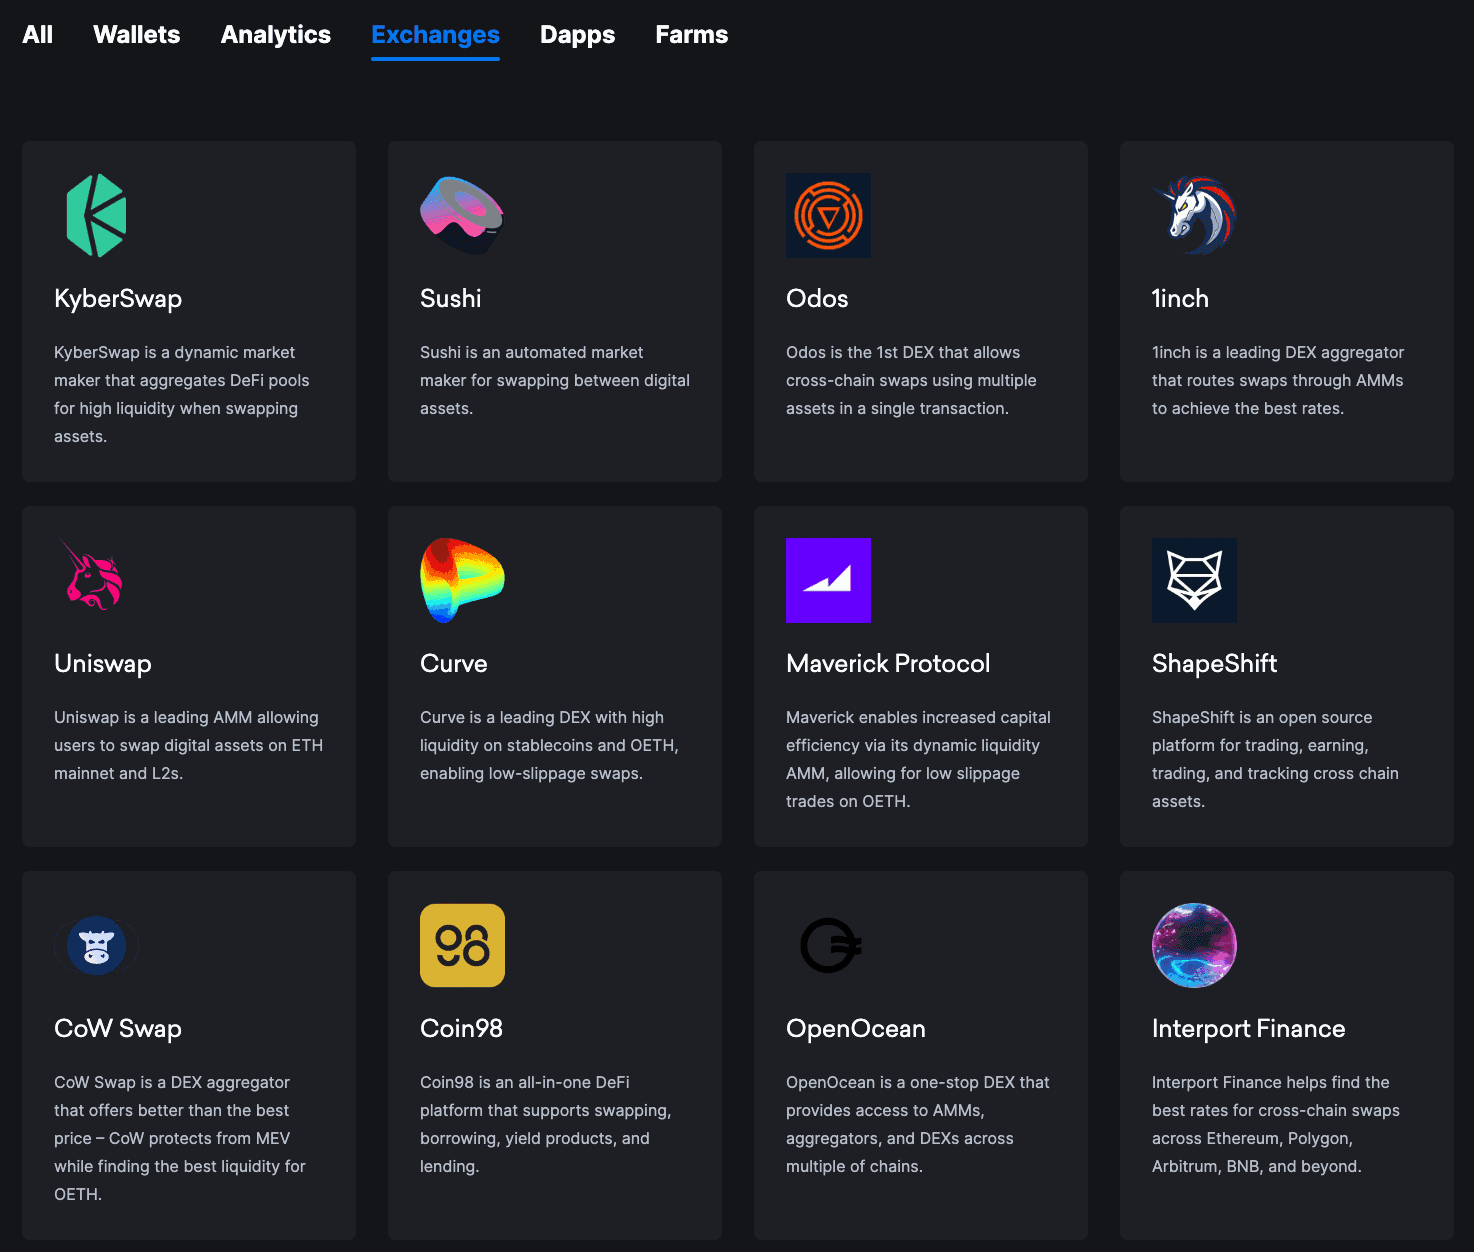Open the Interport Finance title link
Screen dimensions: 1474x1252
(1248, 1028)
